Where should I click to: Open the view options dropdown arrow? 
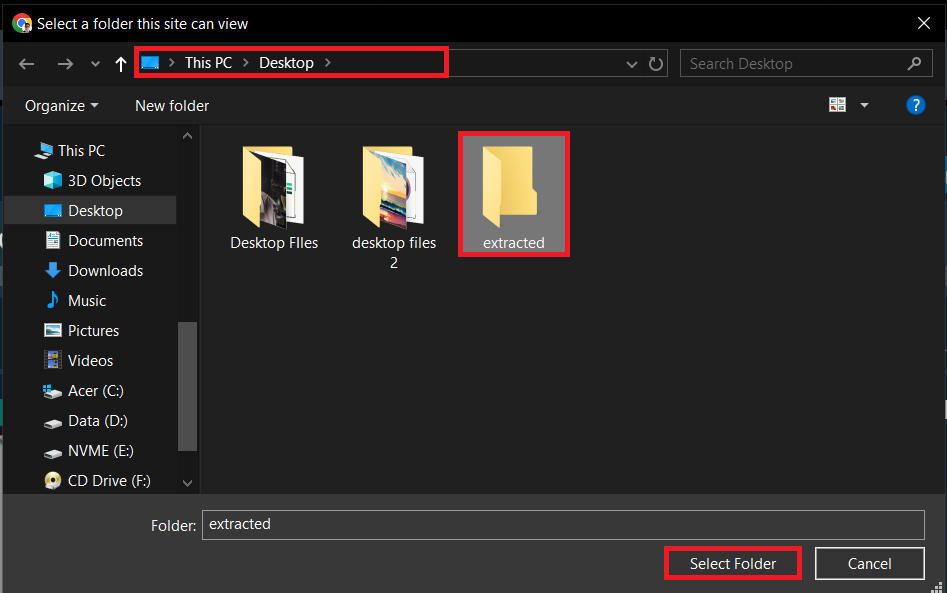pyautogui.click(x=864, y=104)
